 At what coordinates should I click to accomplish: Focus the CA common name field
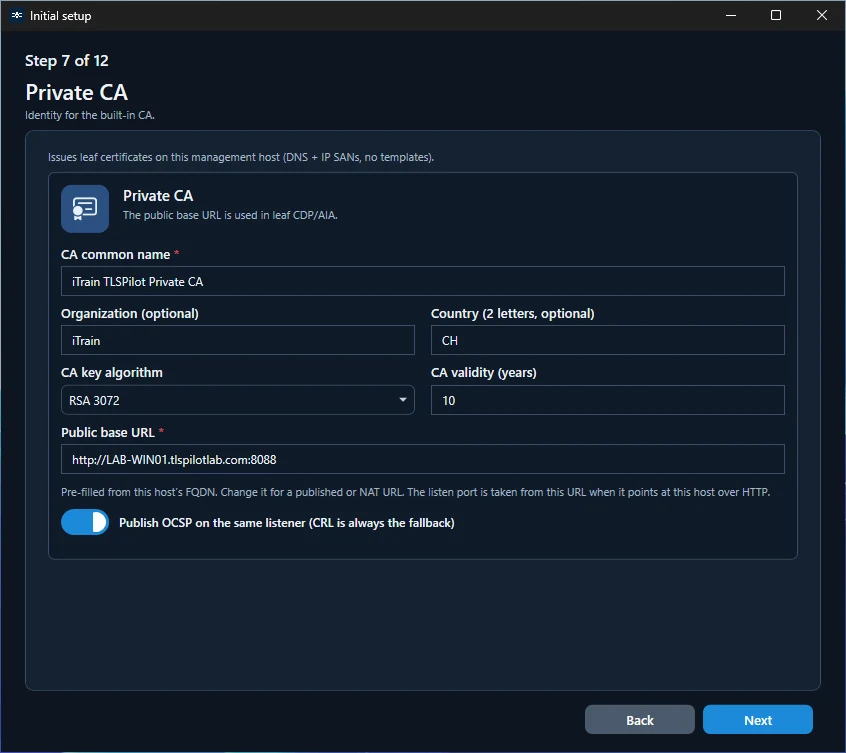click(422, 281)
